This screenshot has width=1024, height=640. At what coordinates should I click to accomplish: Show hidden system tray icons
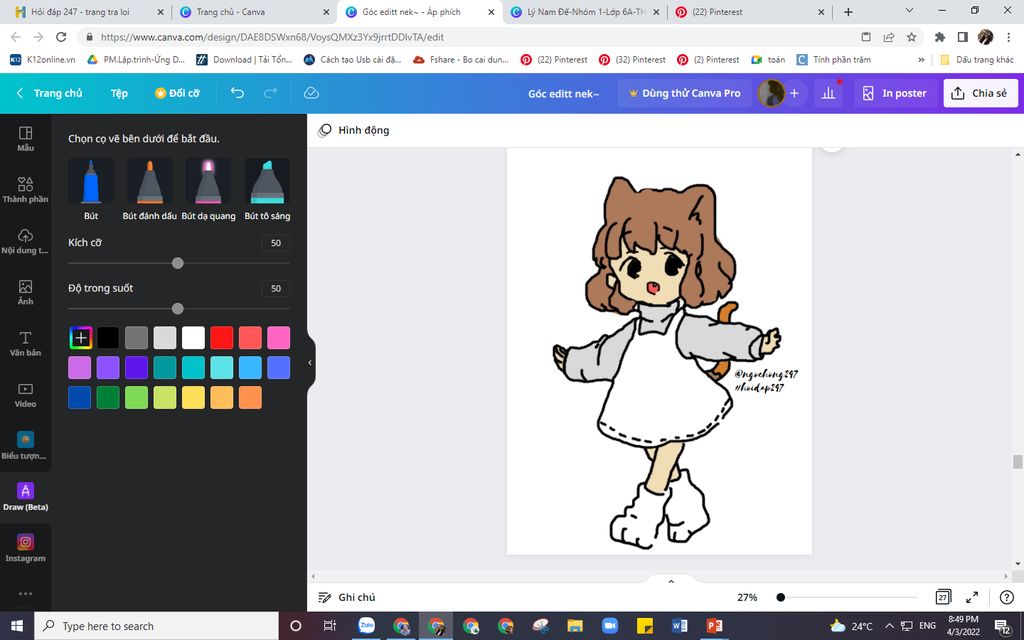(889, 626)
